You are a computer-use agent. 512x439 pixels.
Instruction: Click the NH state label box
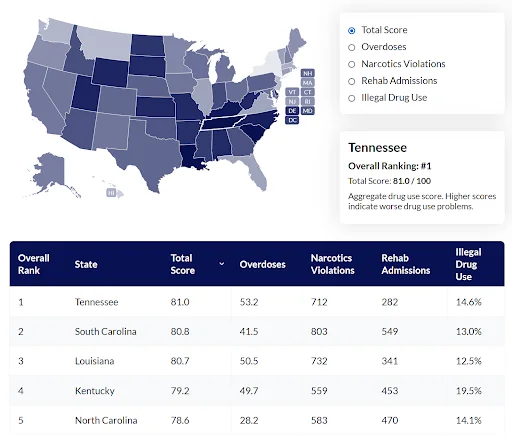click(308, 73)
